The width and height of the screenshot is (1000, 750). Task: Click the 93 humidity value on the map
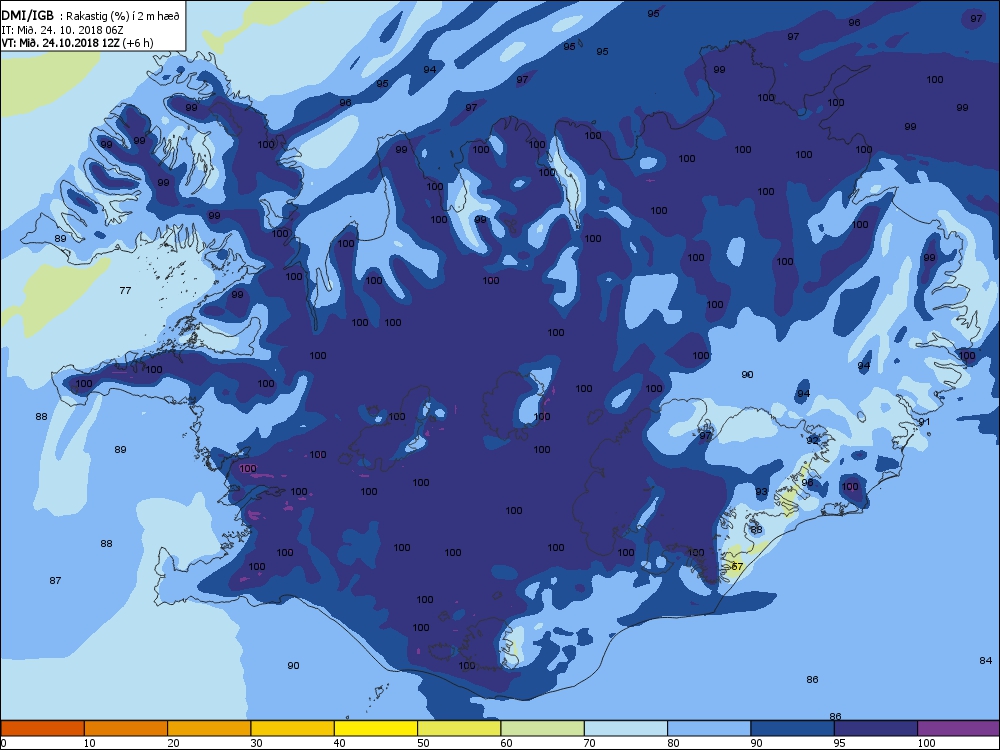click(761, 492)
